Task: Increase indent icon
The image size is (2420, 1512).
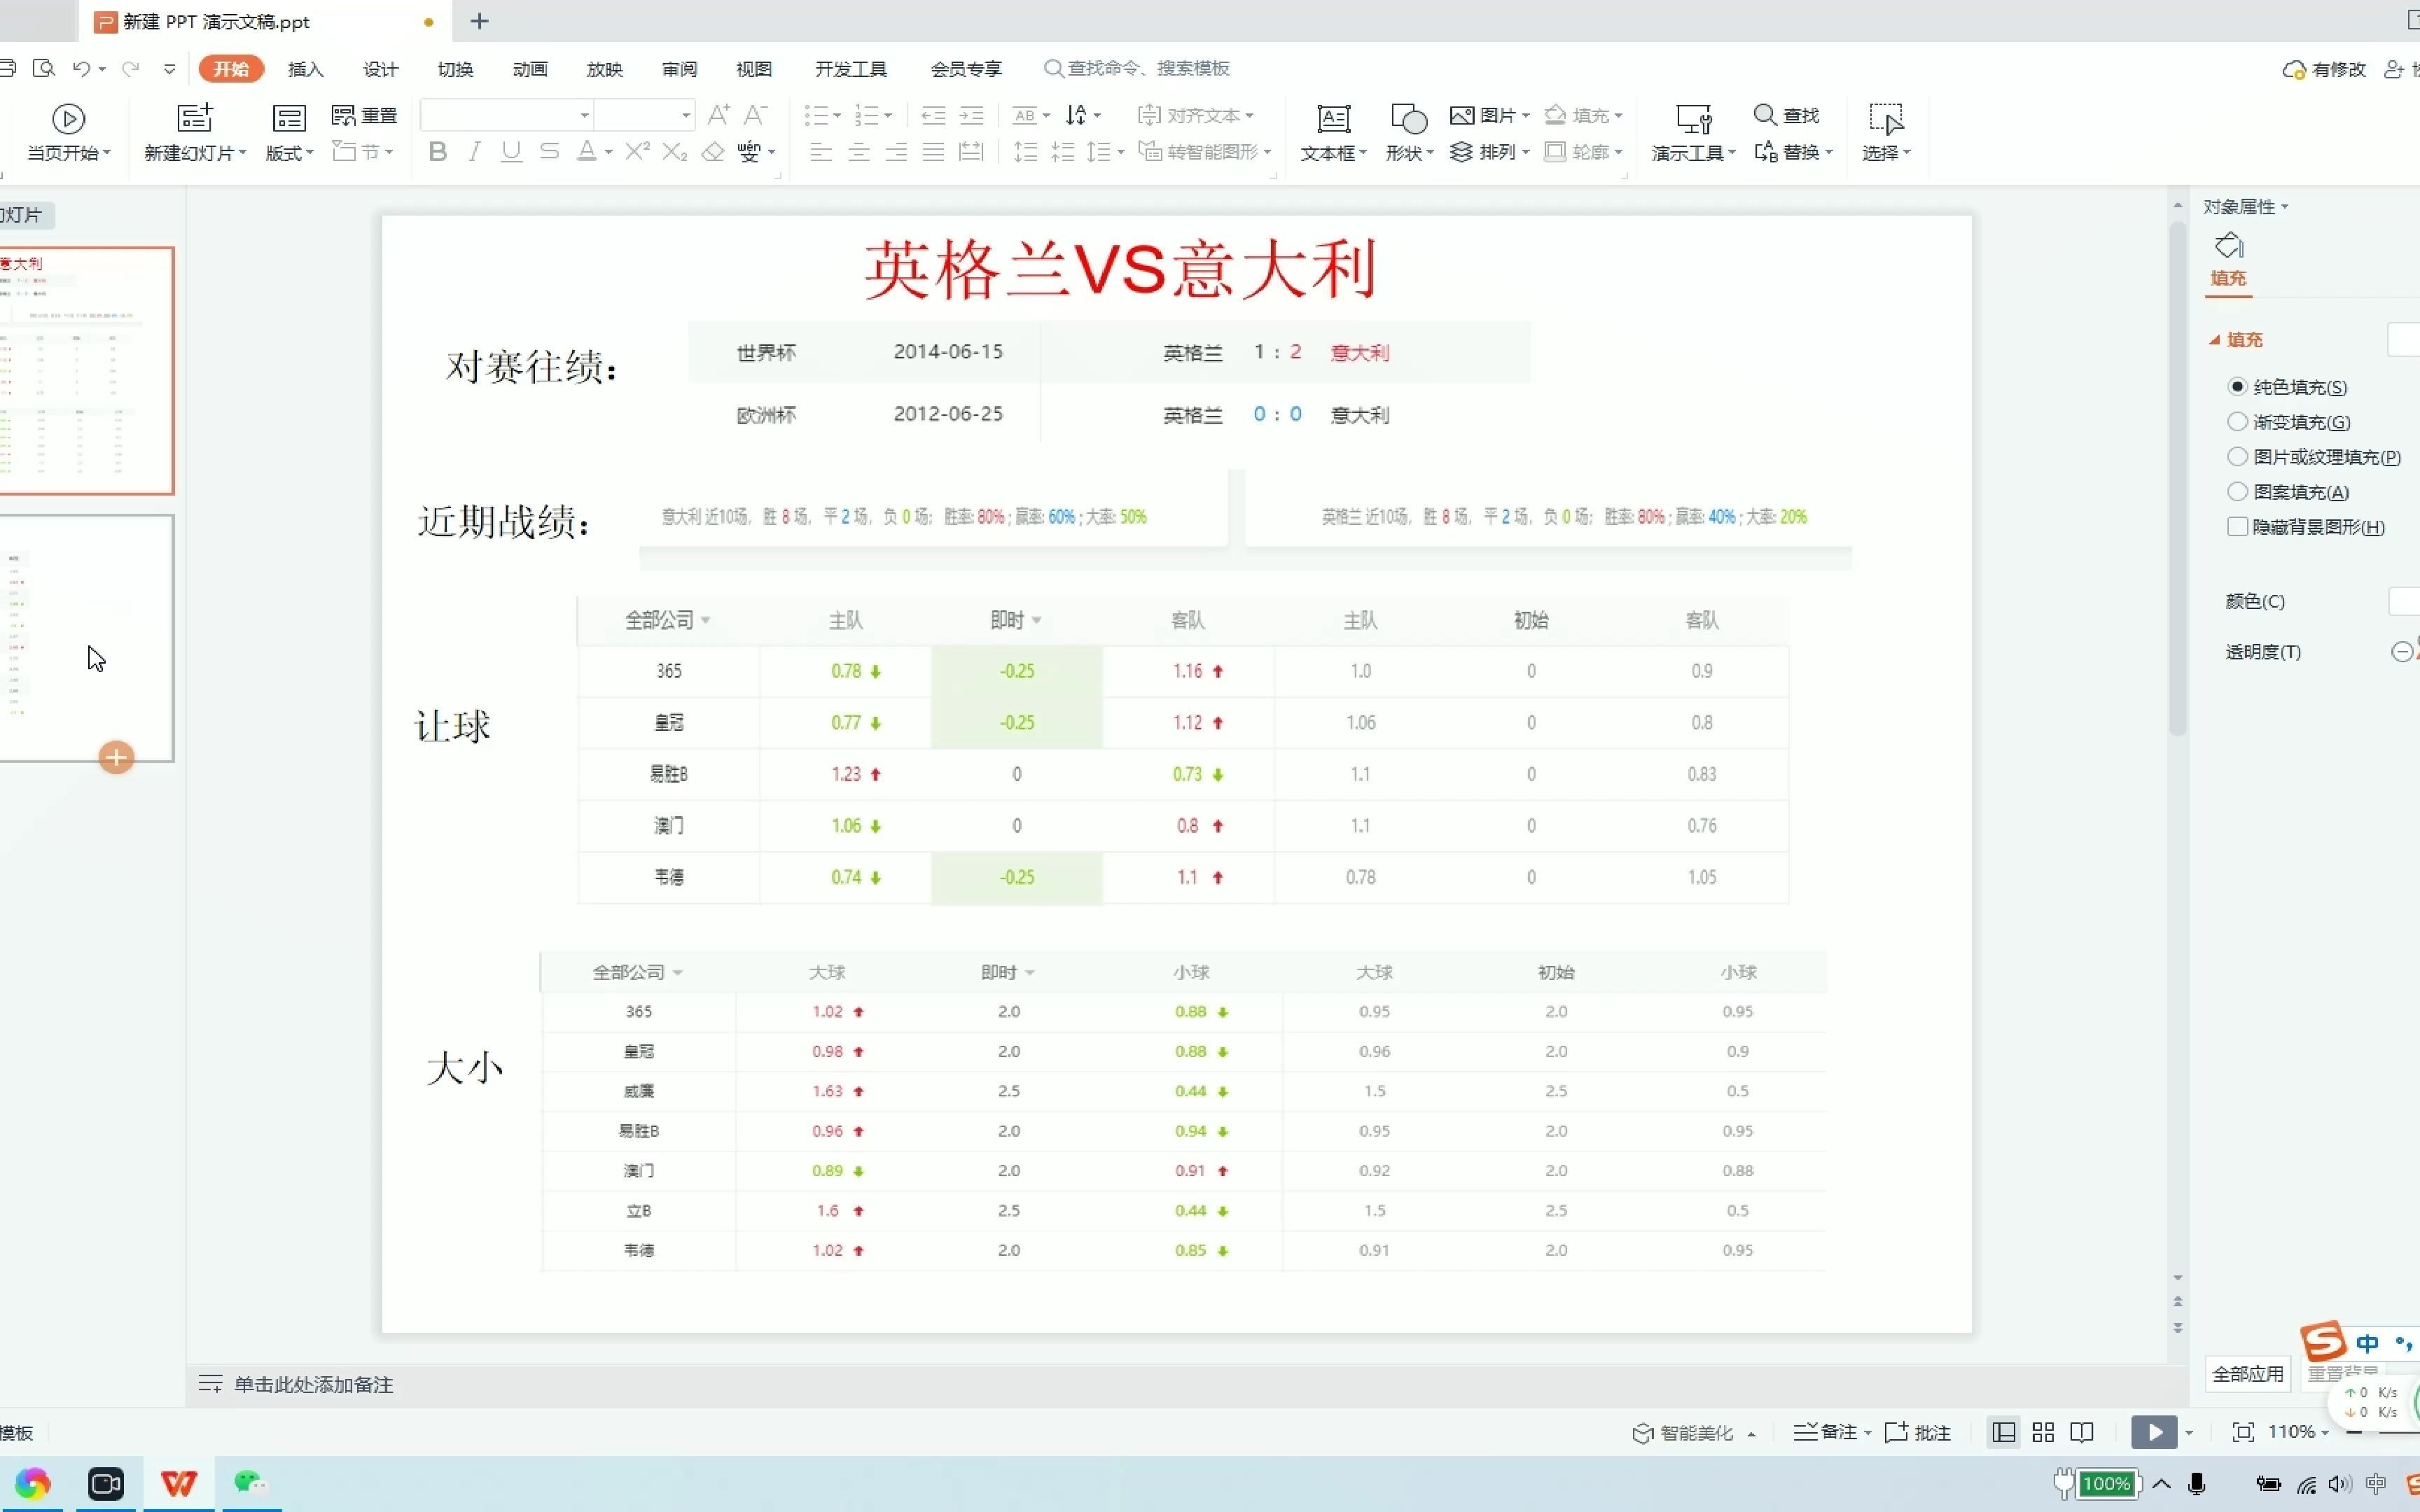Action: tap(971, 115)
